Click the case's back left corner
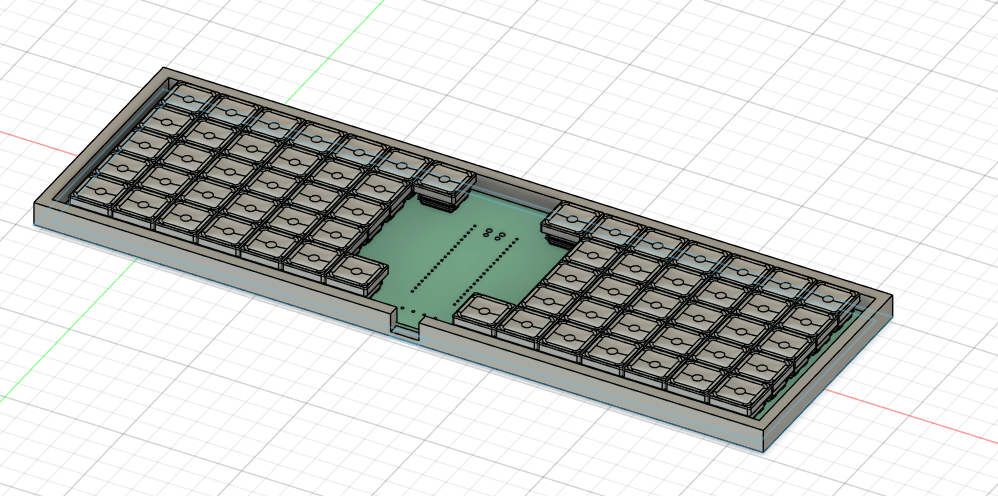Viewport: 998px width, 496px height. [165, 73]
